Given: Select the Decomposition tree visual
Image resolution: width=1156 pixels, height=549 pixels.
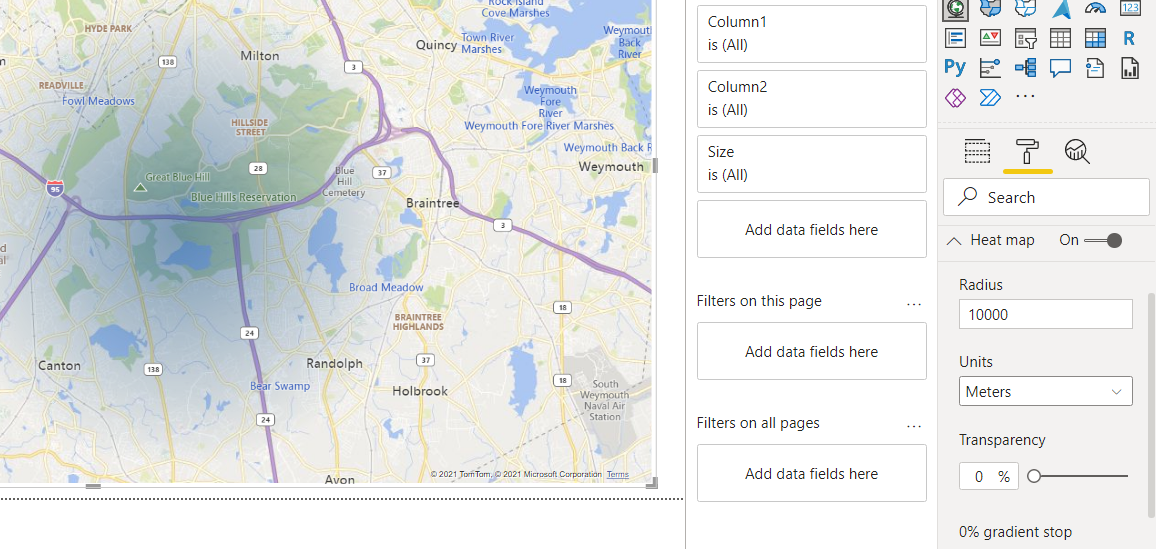Looking at the screenshot, I should tap(1026, 69).
